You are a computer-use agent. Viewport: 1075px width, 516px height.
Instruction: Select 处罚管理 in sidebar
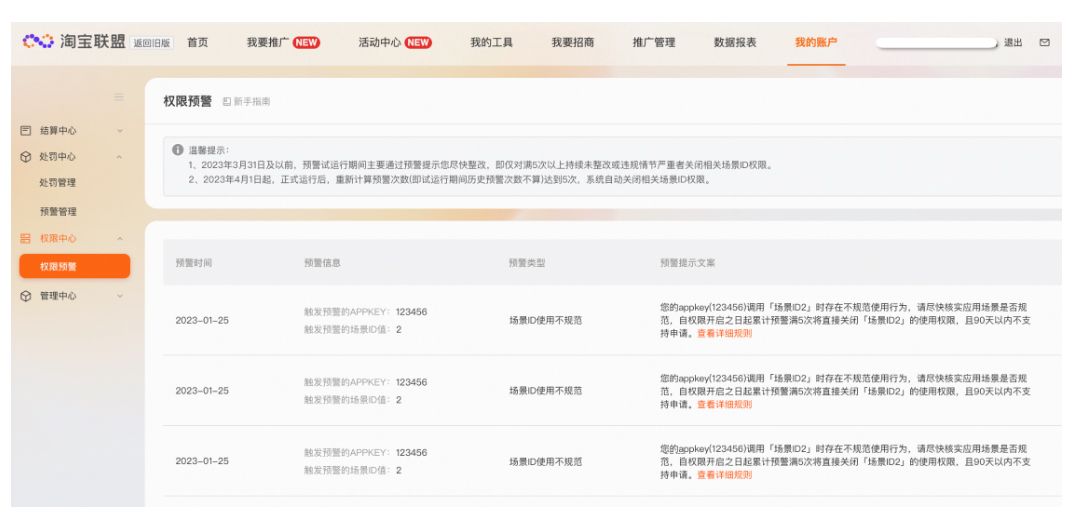(58, 183)
